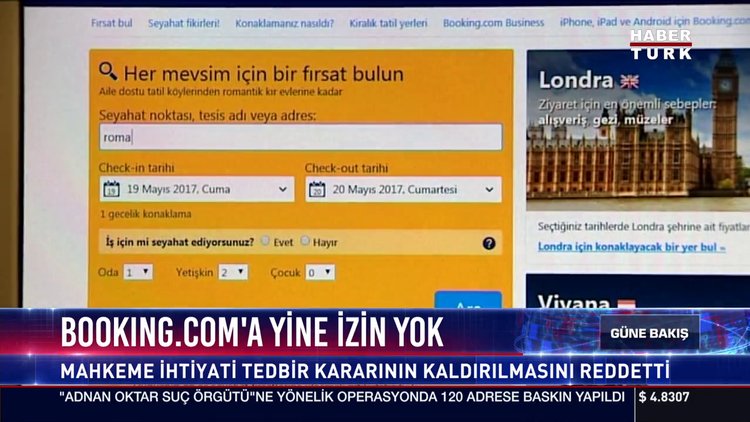The width and height of the screenshot is (750, 422).
Task: Open the Yetişkin adults dropdown
Action: (x=233, y=272)
